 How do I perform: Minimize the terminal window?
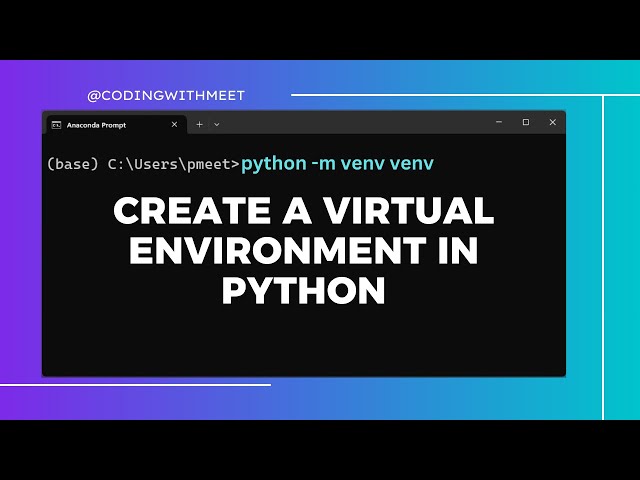[499, 122]
